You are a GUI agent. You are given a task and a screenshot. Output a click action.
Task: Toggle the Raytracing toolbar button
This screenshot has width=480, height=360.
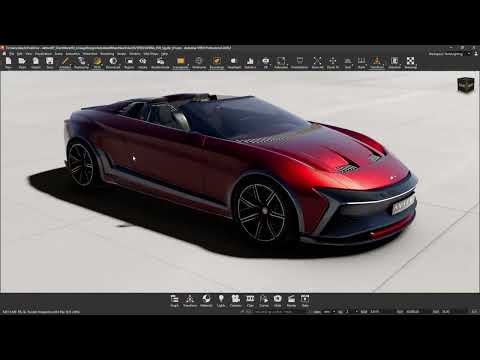(81, 61)
